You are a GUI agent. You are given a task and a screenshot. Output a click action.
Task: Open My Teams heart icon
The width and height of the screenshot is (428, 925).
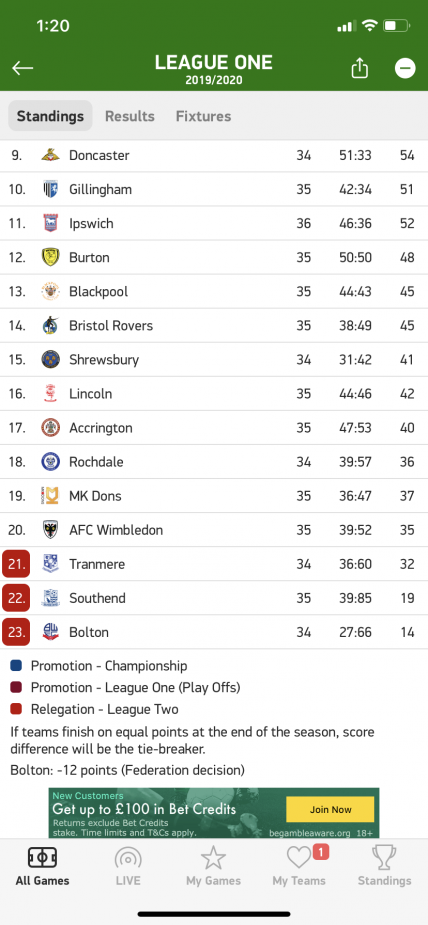(299, 858)
